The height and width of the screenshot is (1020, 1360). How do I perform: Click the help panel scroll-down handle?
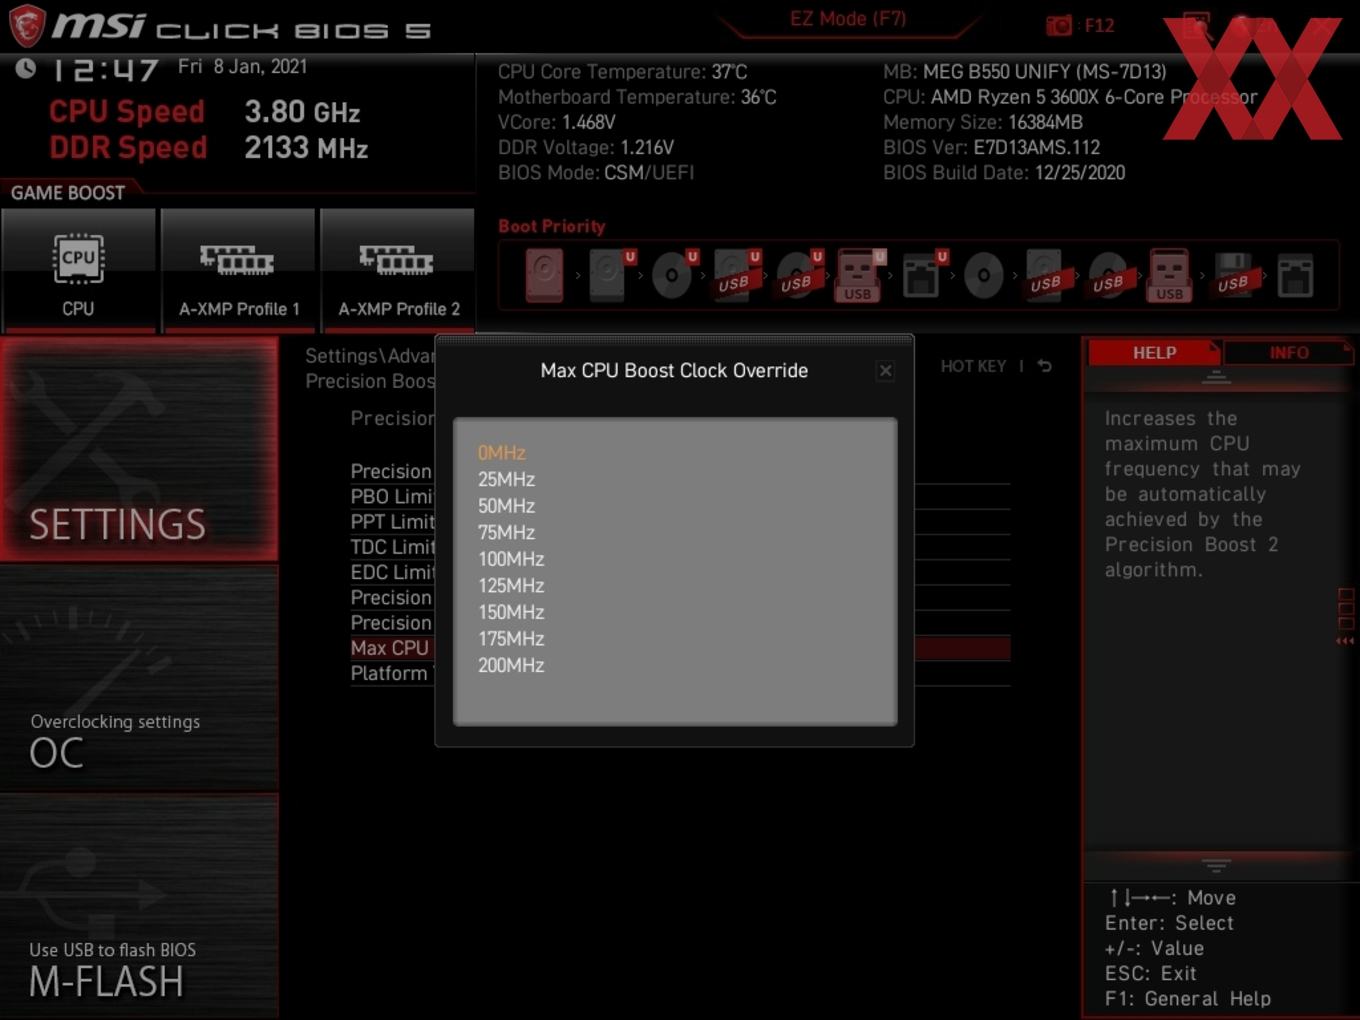pos(1216,865)
